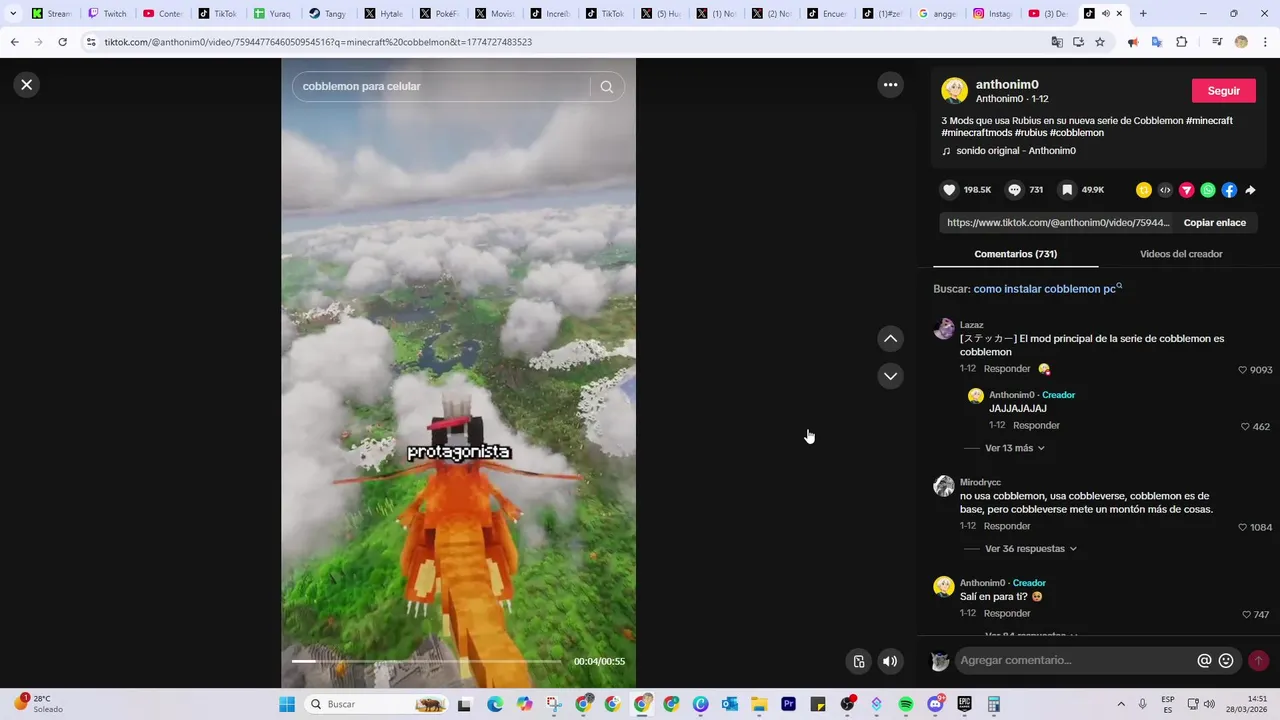Switch to Videos del creador tab
This screenshot has height=720, width=1280.
pyautogui.click(x=1181, y=254)
